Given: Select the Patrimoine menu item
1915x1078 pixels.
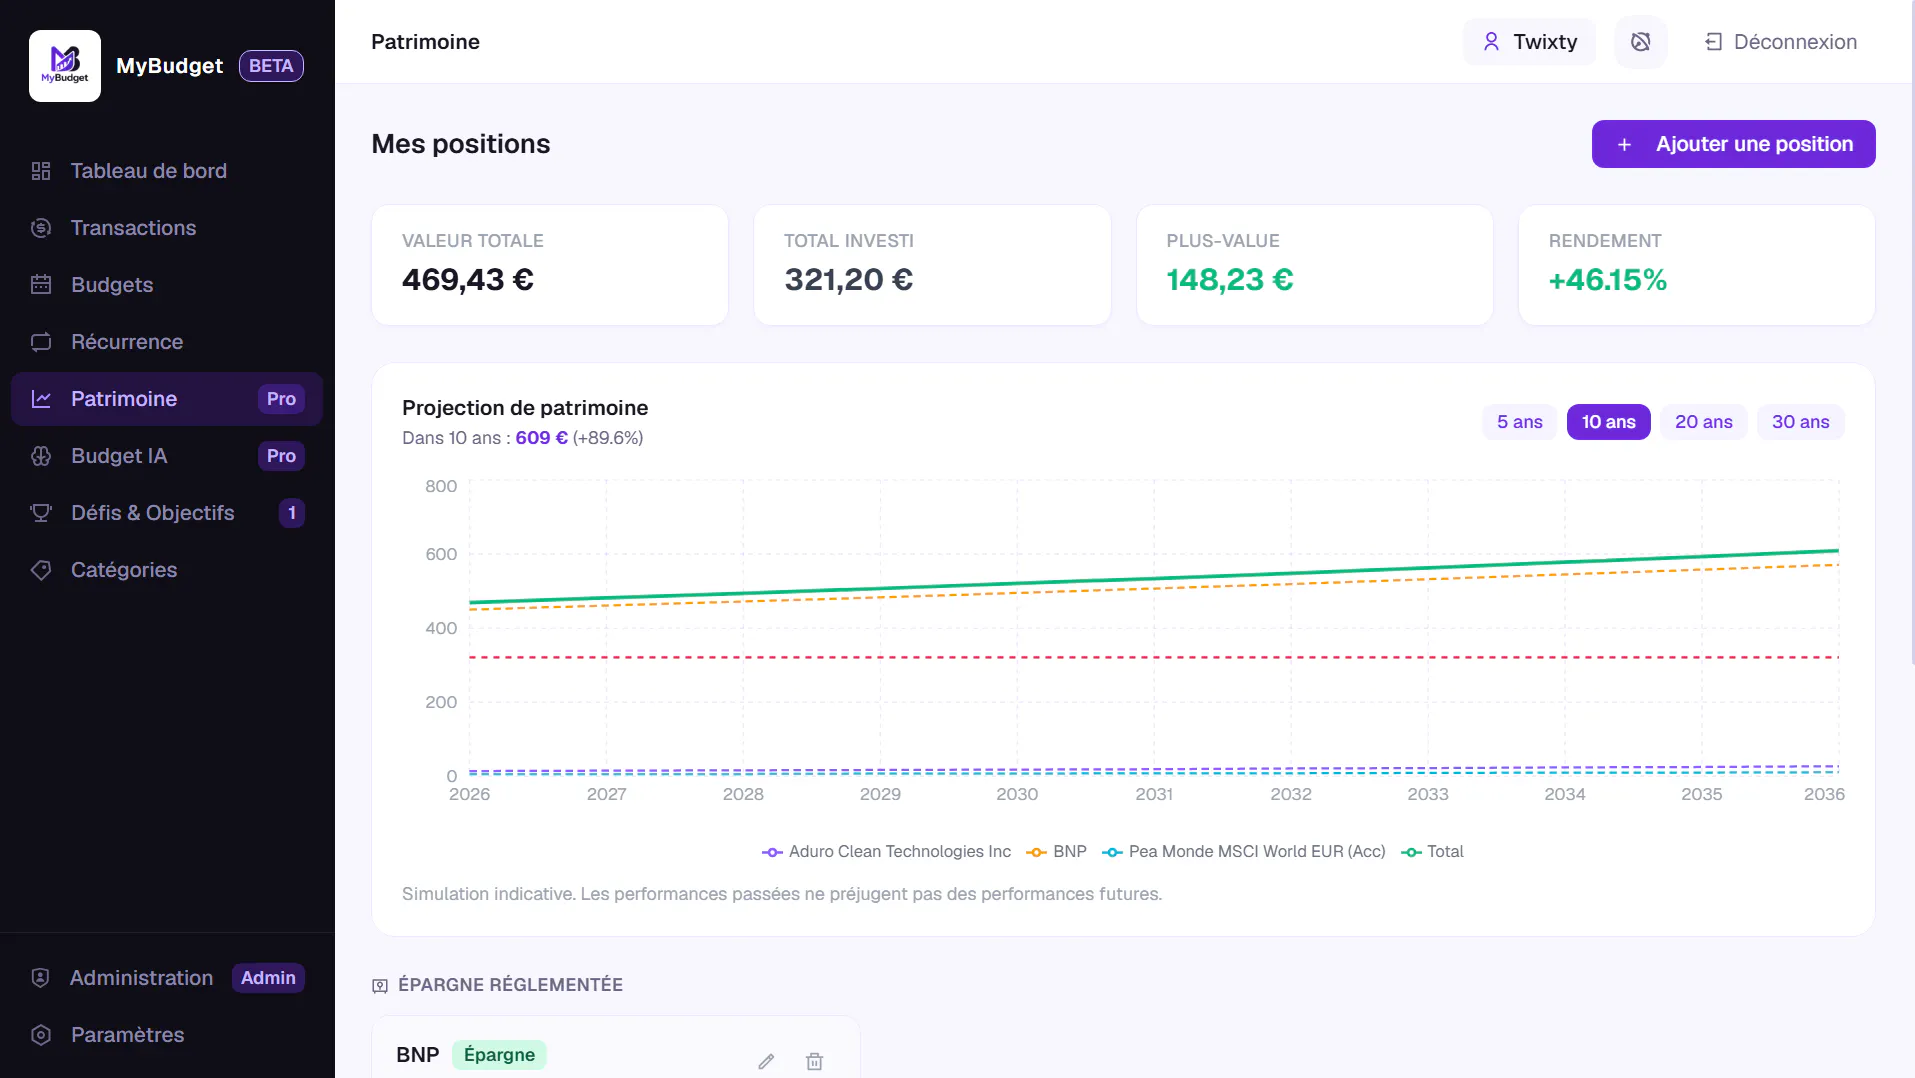Looking at the screenshot, I should (x=167, y=399).
